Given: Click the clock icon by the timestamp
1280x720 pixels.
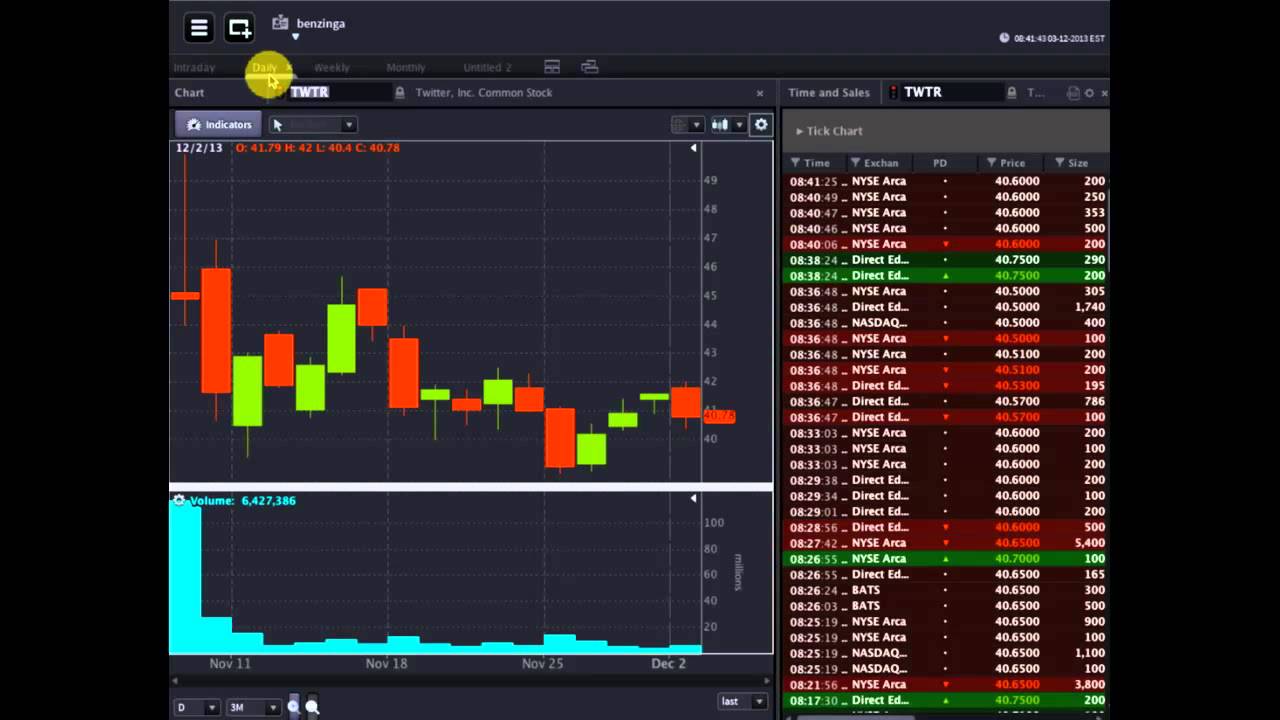Looking at the screenshot, I should (1004, 38).
